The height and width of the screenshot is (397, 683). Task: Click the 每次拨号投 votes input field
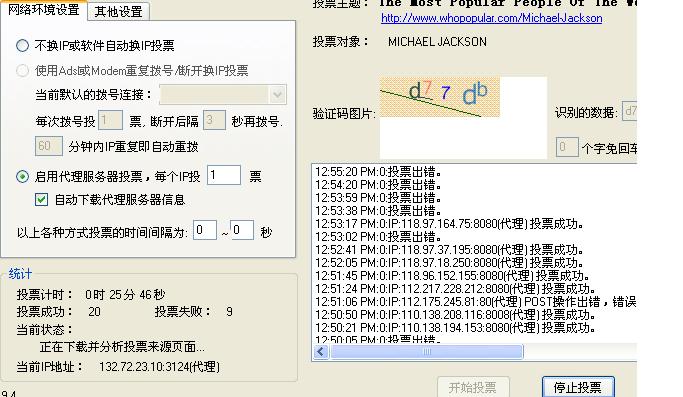point(110,120)
